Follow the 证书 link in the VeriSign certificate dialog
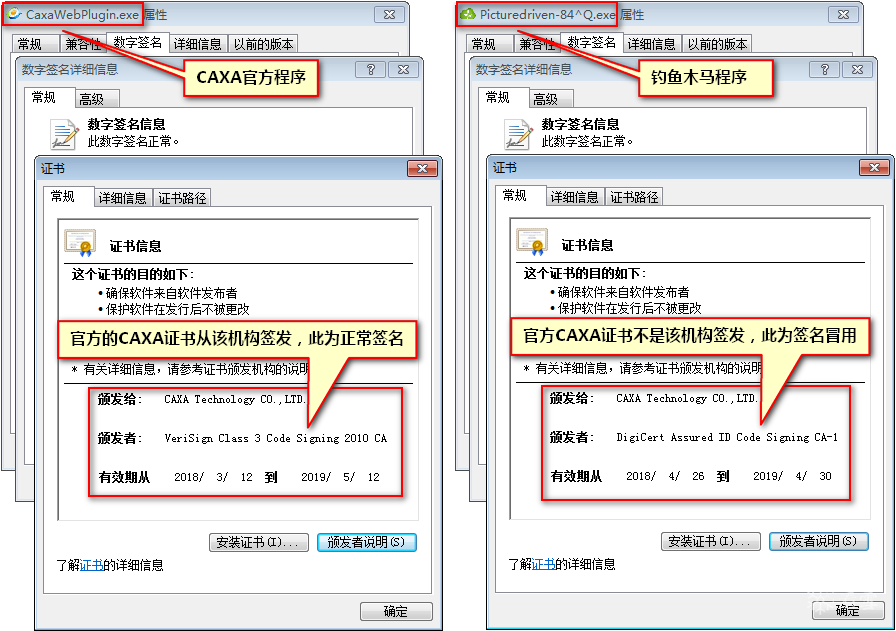The image size is (896, 631). coord(91,565)
